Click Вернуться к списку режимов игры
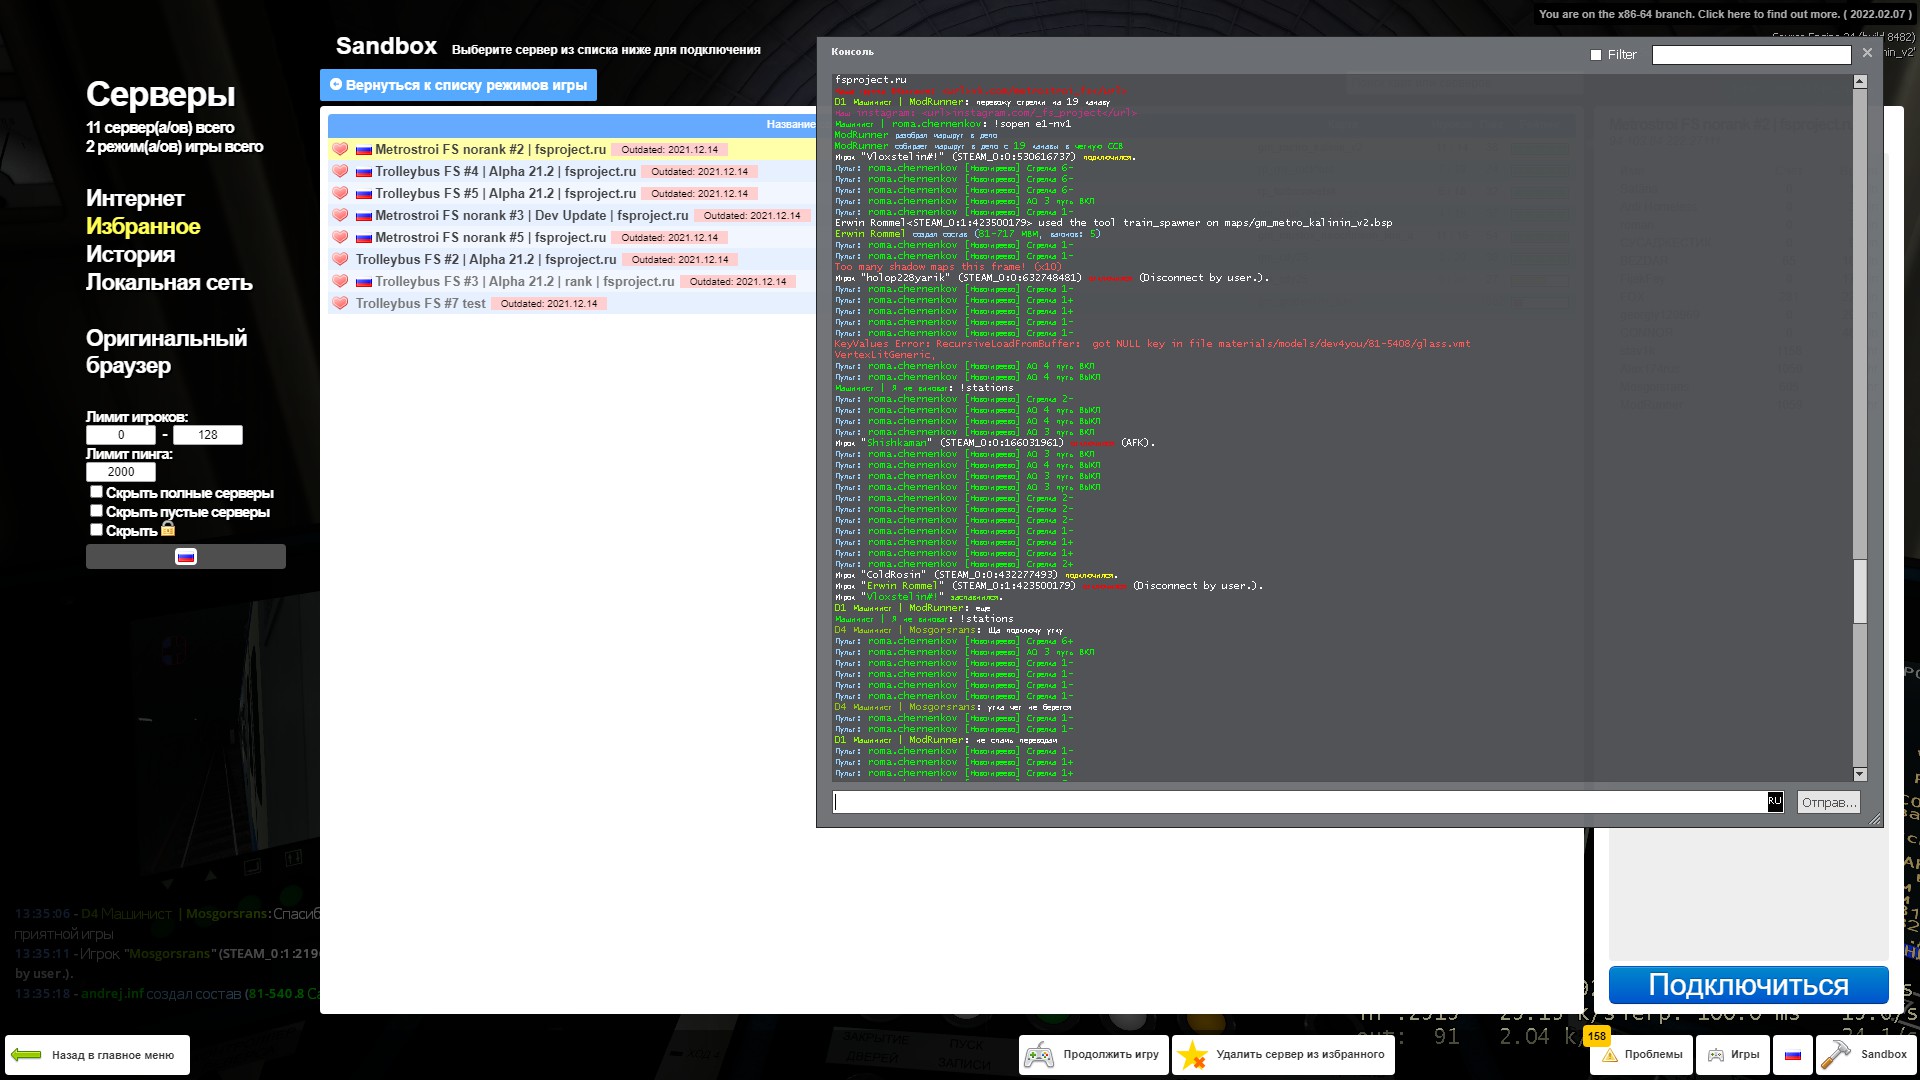 458,85
